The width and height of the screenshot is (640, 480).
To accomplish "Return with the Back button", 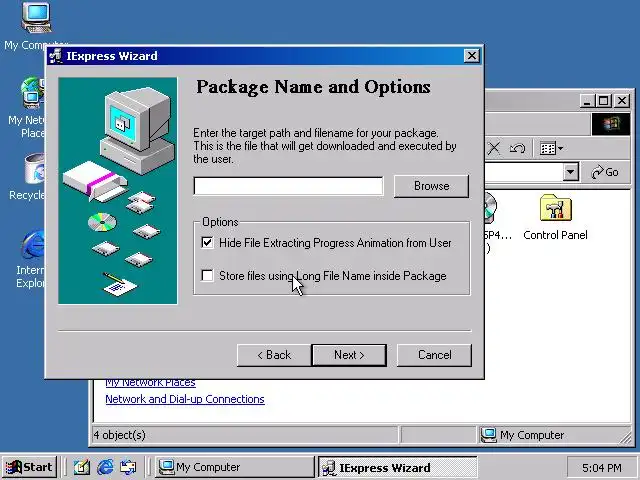I will coord(274,355).
